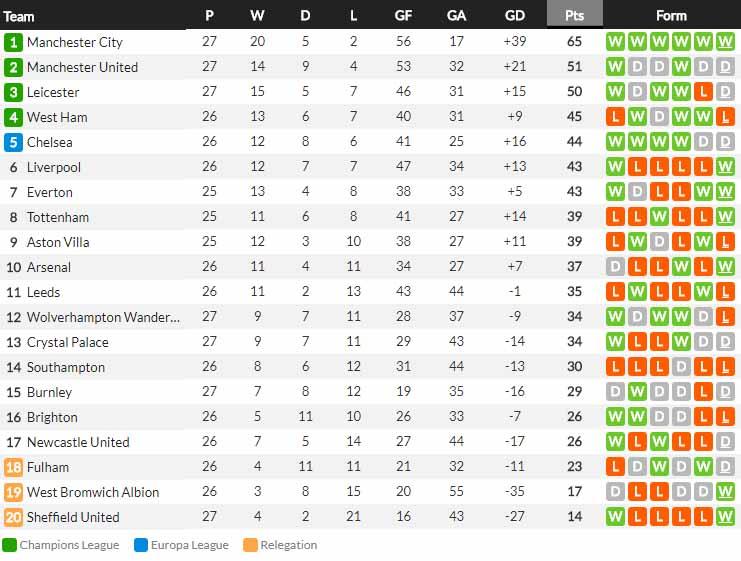Click Chelsea's blue position 5 badge

[x=13, y=142]
